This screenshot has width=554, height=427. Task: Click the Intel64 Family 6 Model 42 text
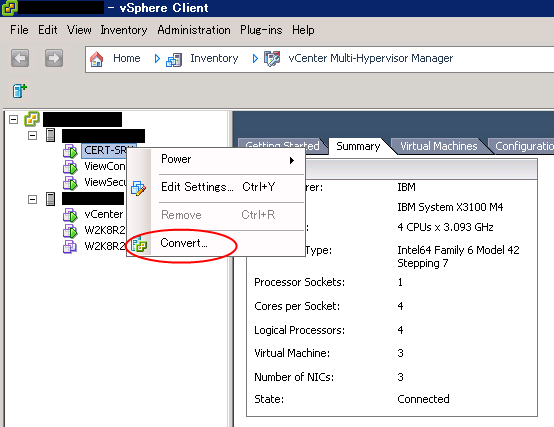tap(458, 250)
